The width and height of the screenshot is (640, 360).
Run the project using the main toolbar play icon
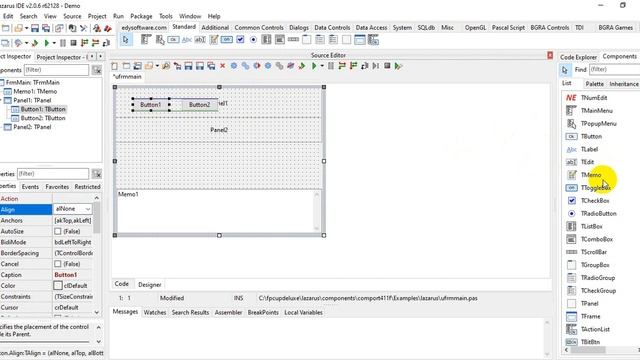pyautogui.click(x=47, y=43)
